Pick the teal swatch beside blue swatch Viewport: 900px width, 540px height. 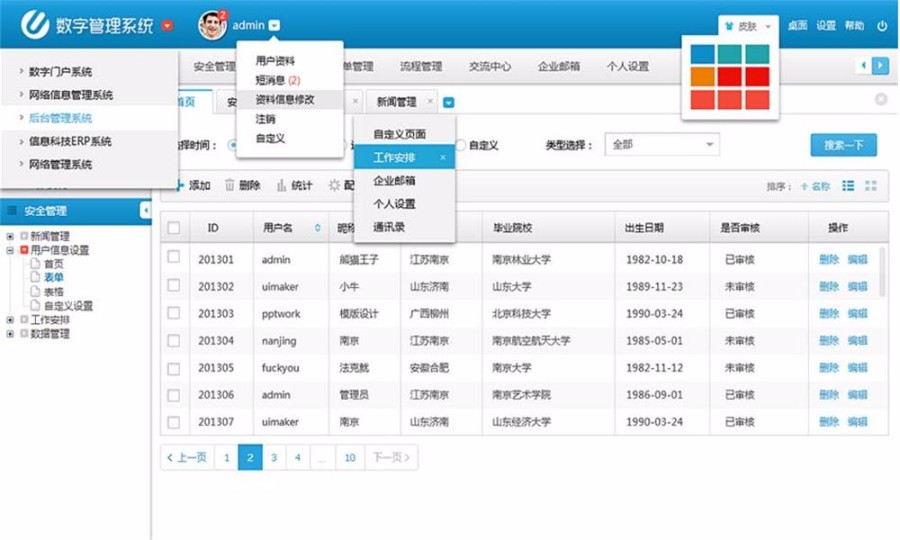point(730,54)
